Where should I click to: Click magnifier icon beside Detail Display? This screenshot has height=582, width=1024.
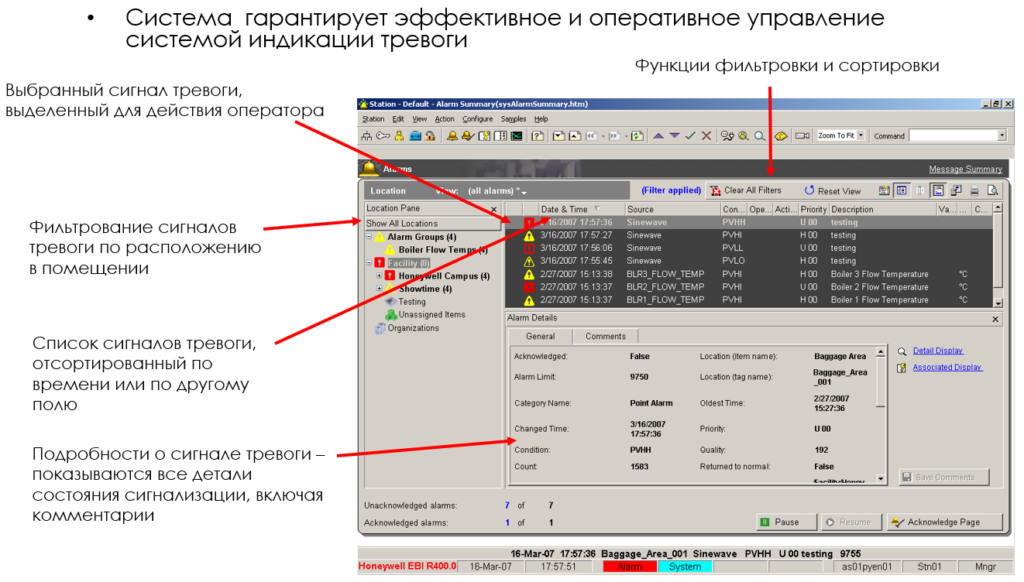pos(902,352)
